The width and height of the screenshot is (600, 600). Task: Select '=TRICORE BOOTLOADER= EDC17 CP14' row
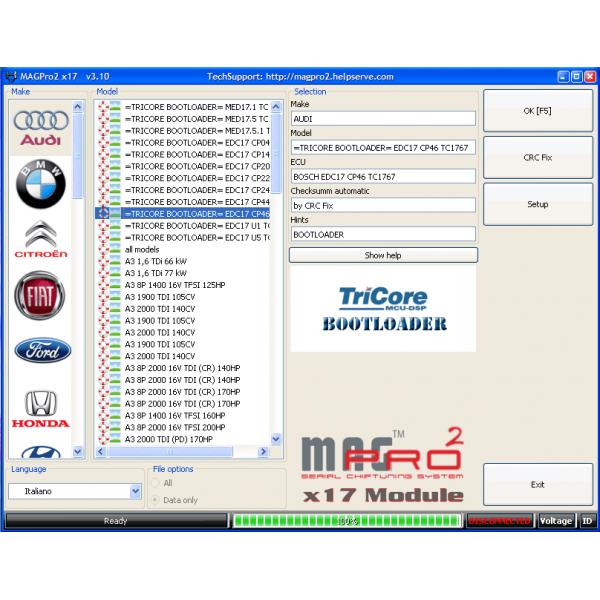point(196,155)
